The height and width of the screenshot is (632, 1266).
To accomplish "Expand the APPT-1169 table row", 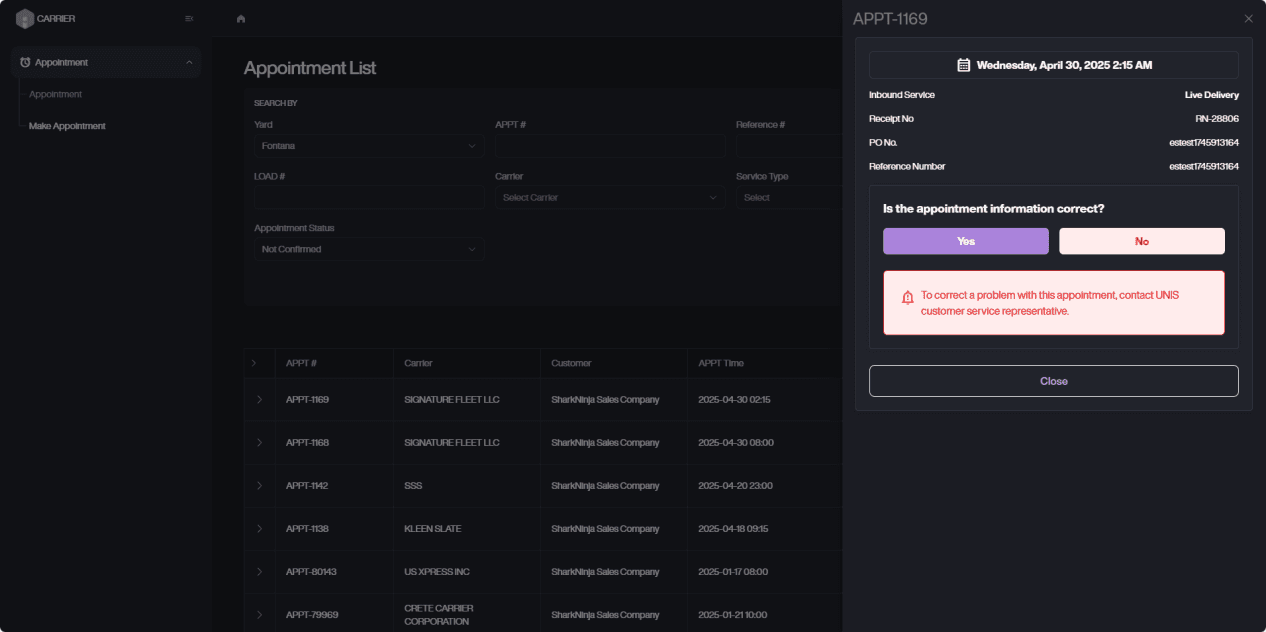I will pos(259,400).
